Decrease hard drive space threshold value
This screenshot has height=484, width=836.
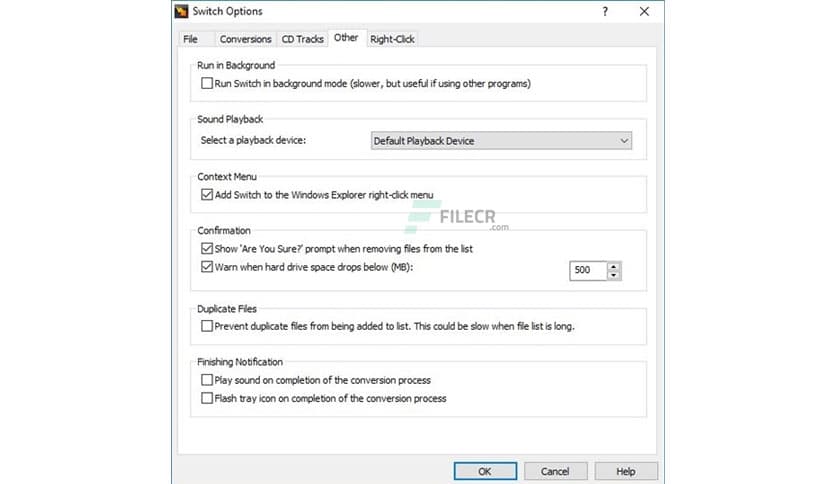614,276
